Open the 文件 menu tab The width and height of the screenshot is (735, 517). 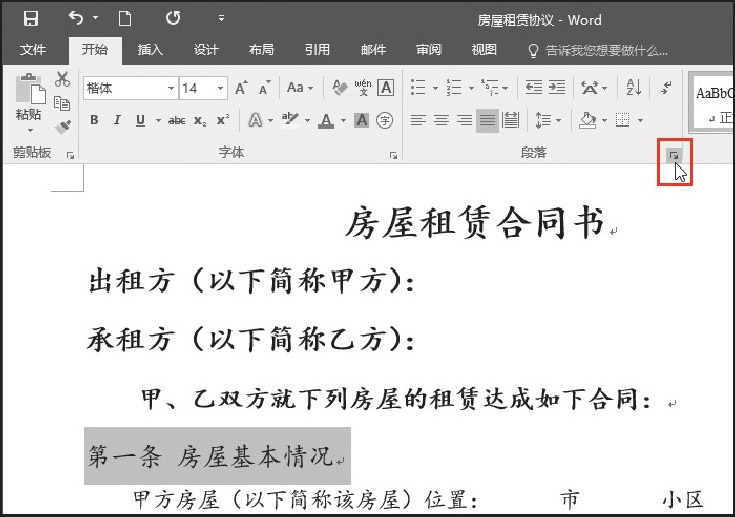click(33, 50)
